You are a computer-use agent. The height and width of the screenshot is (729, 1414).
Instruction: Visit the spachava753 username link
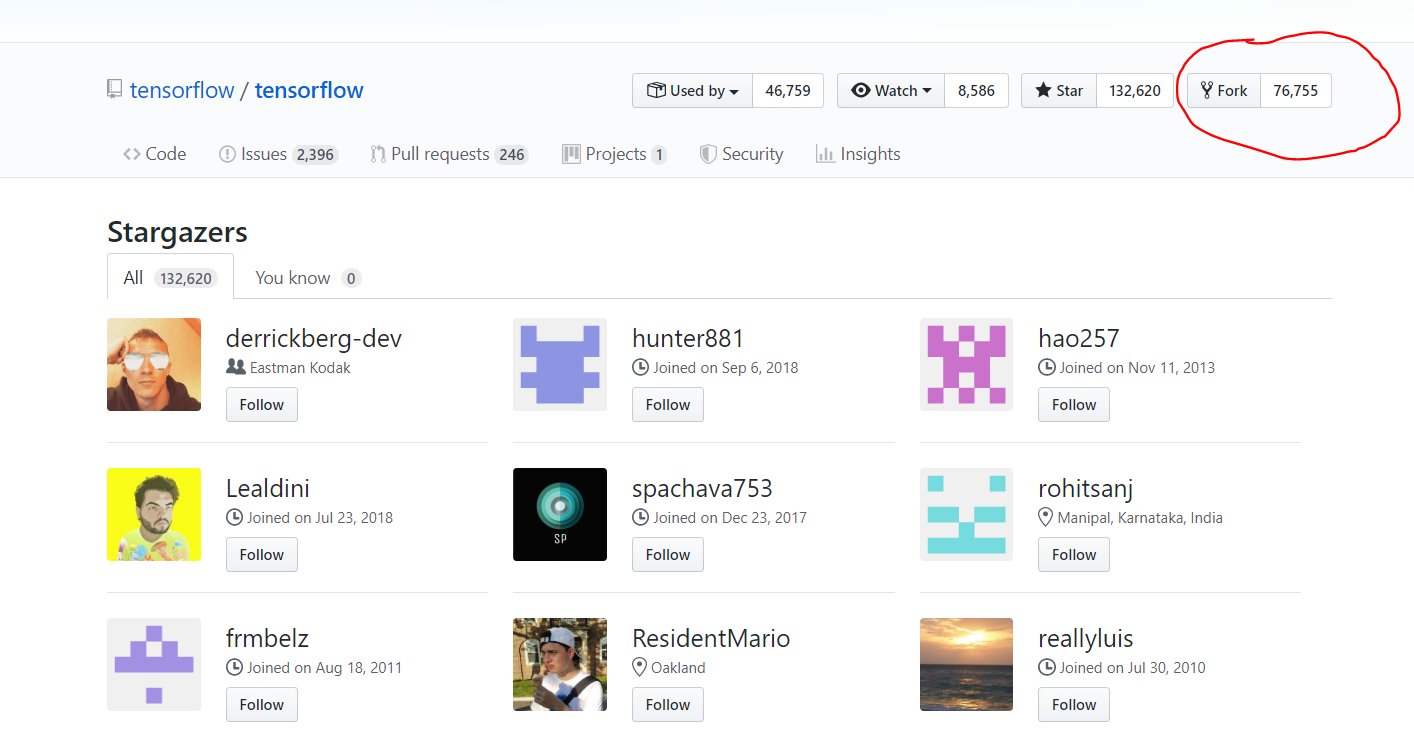click(x=702, y=488)
